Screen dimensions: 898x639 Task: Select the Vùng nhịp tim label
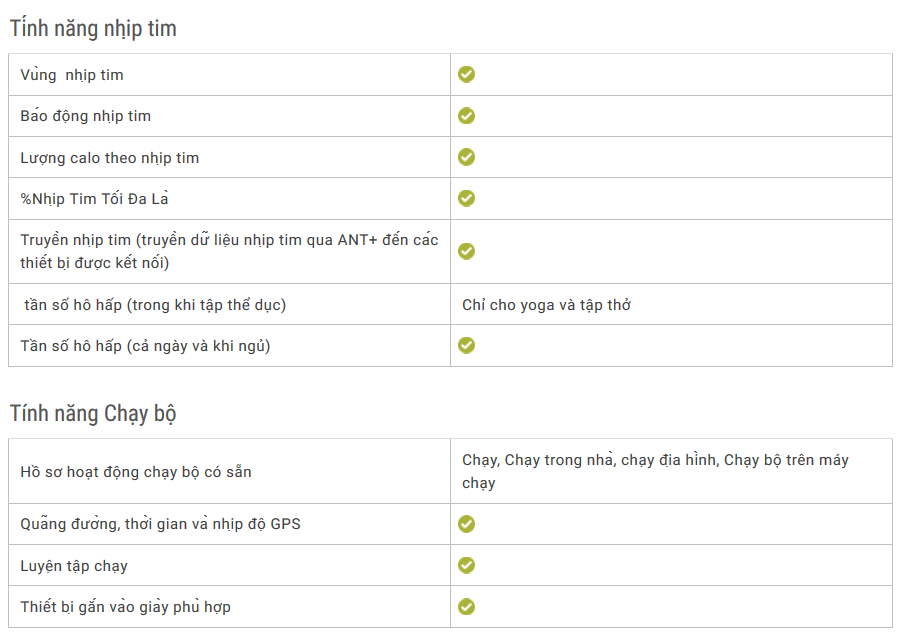72,75
